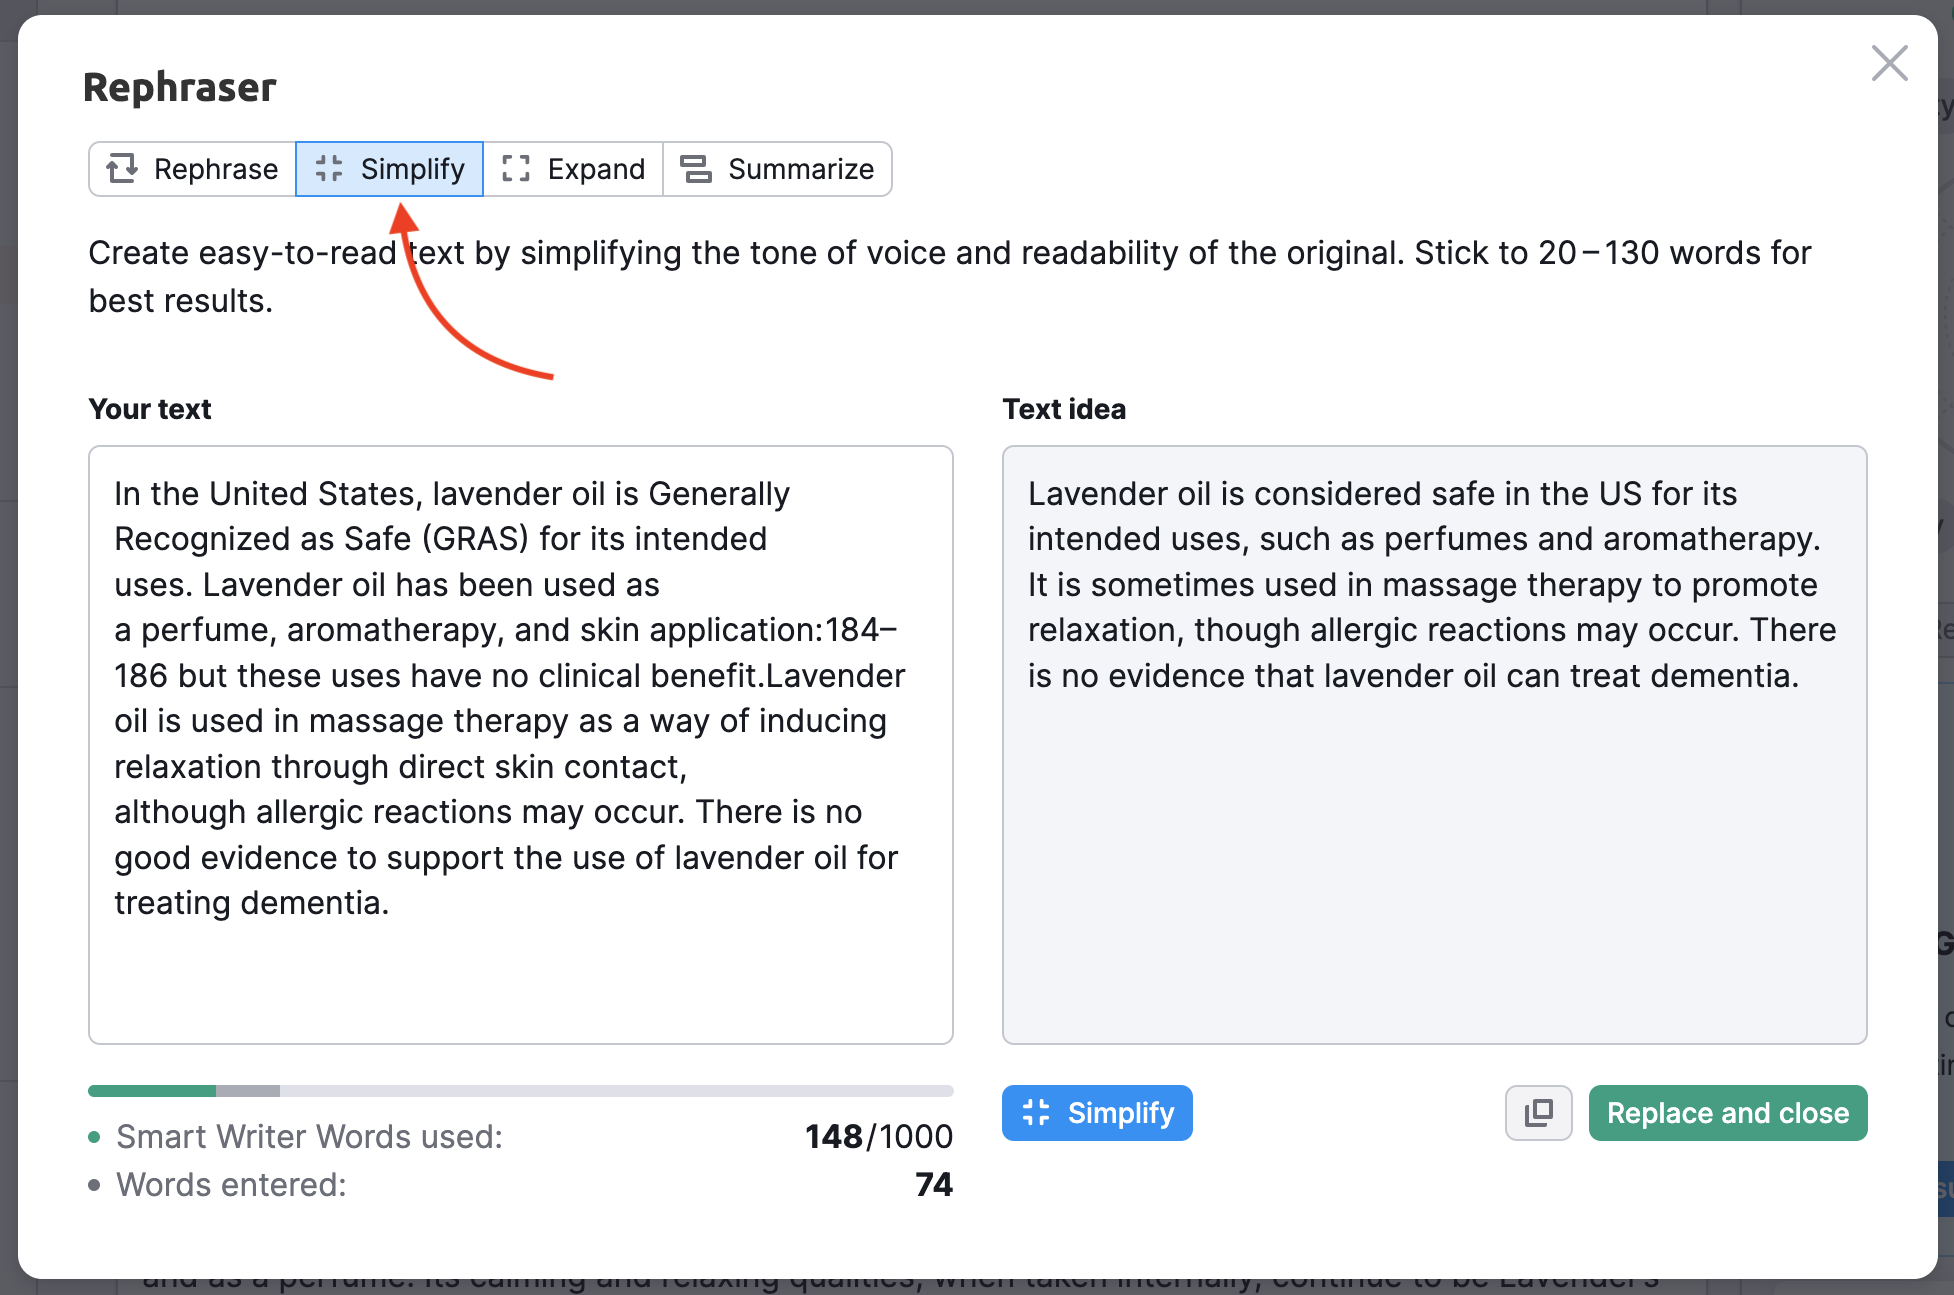1954x1295 pixels.
Task: Switch to the Rephrase mode tab
Action: [x=192, y=168]
